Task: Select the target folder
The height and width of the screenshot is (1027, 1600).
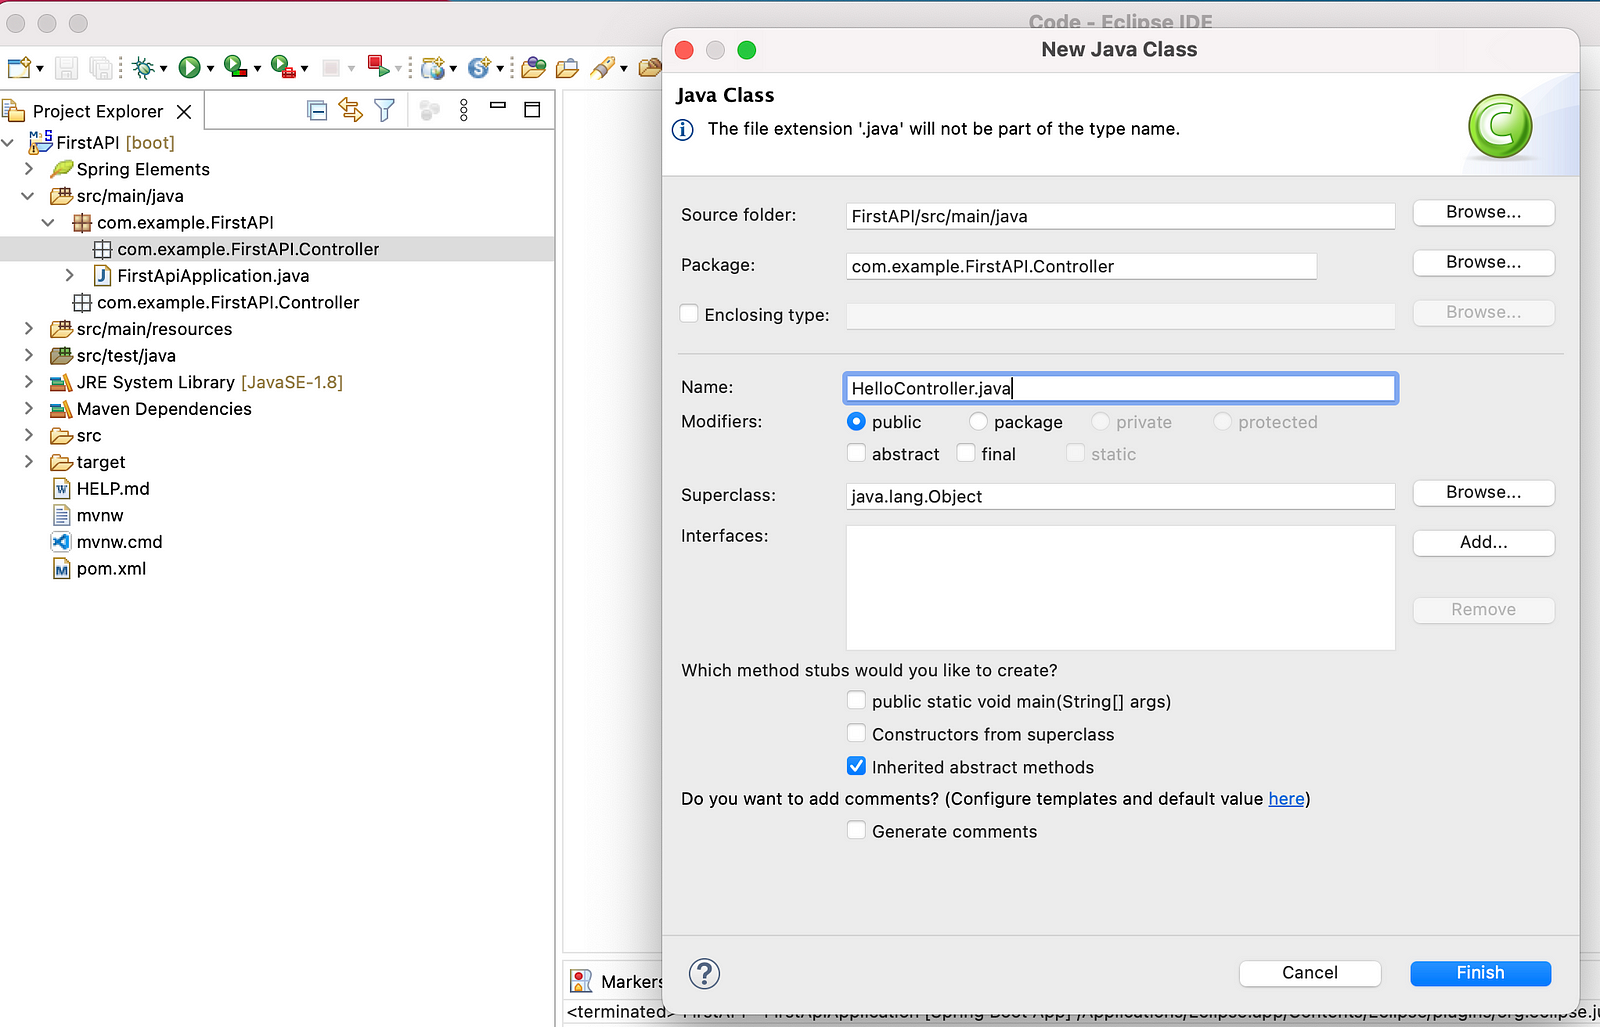Action: pos(101,462)
